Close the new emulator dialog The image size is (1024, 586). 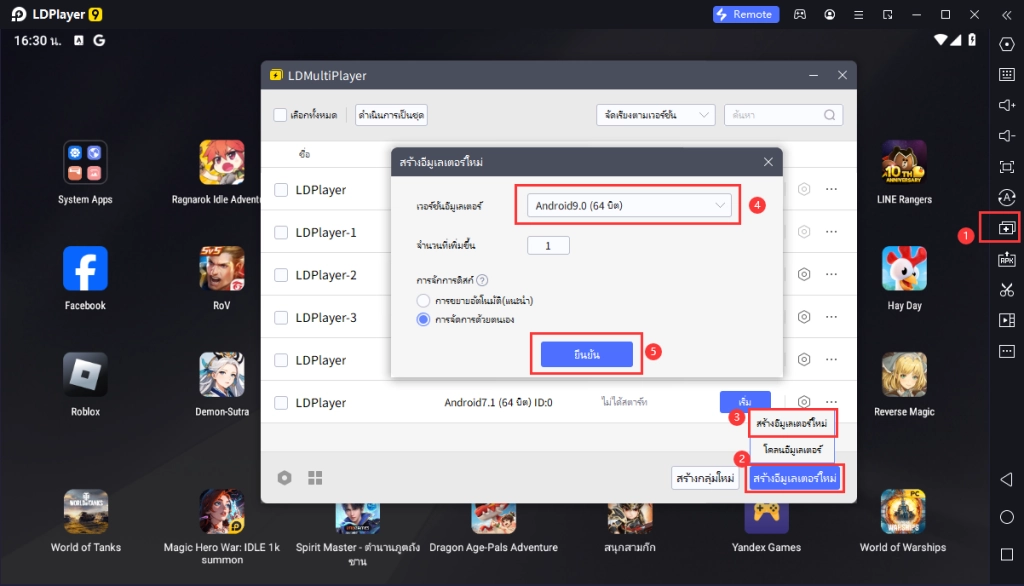pyautogui.click(x=768, y=162)
